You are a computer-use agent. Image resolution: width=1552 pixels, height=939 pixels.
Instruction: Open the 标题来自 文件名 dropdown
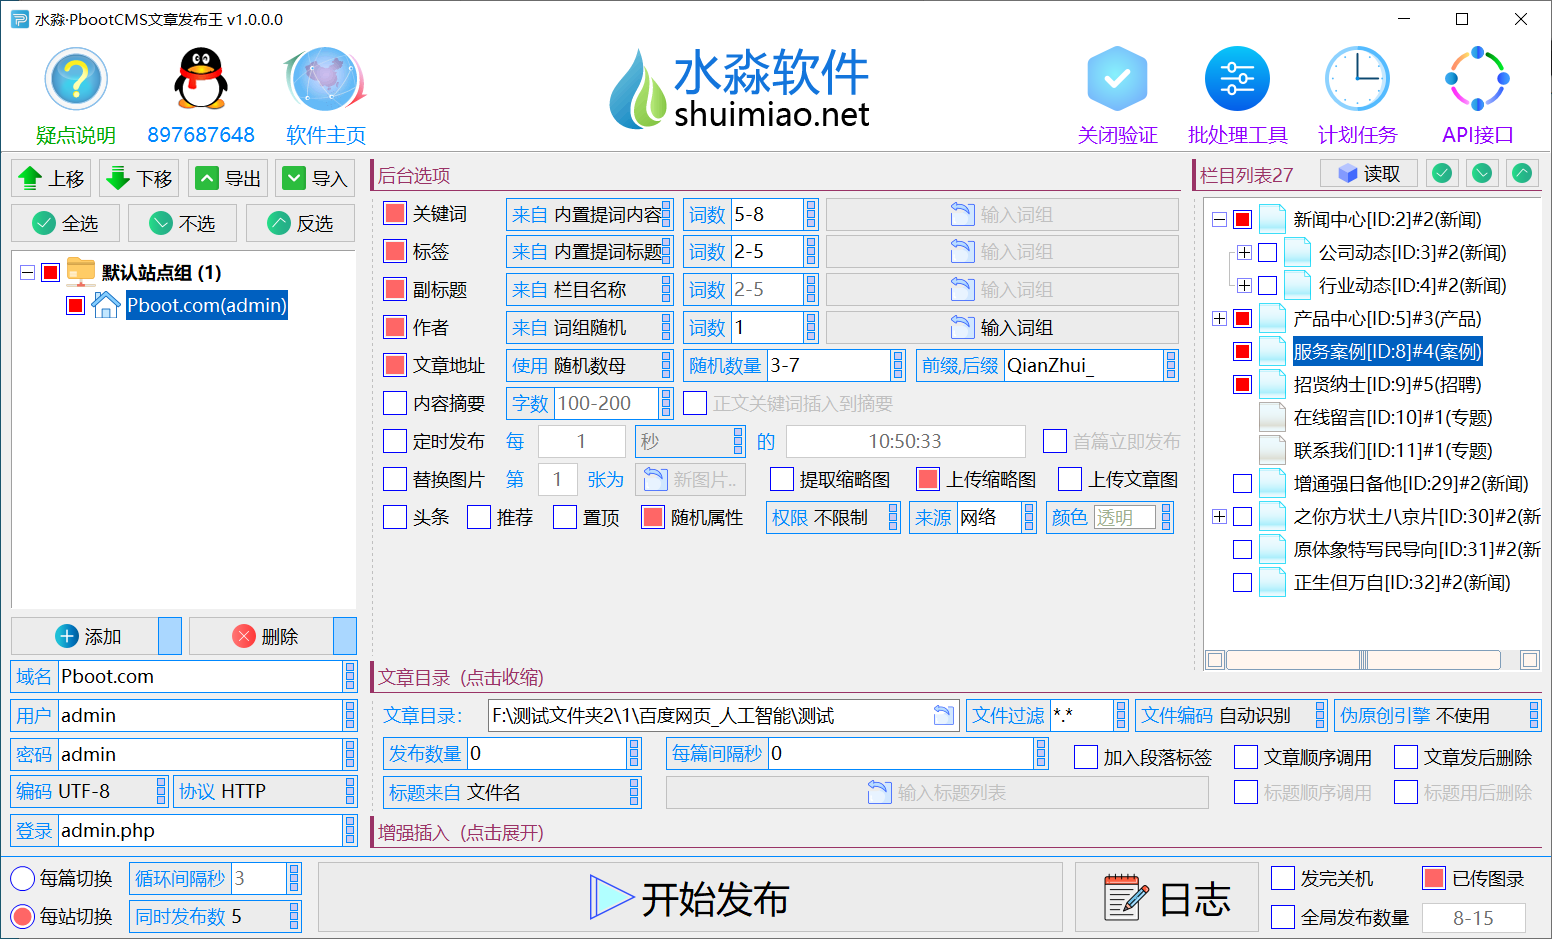(512, 792)
